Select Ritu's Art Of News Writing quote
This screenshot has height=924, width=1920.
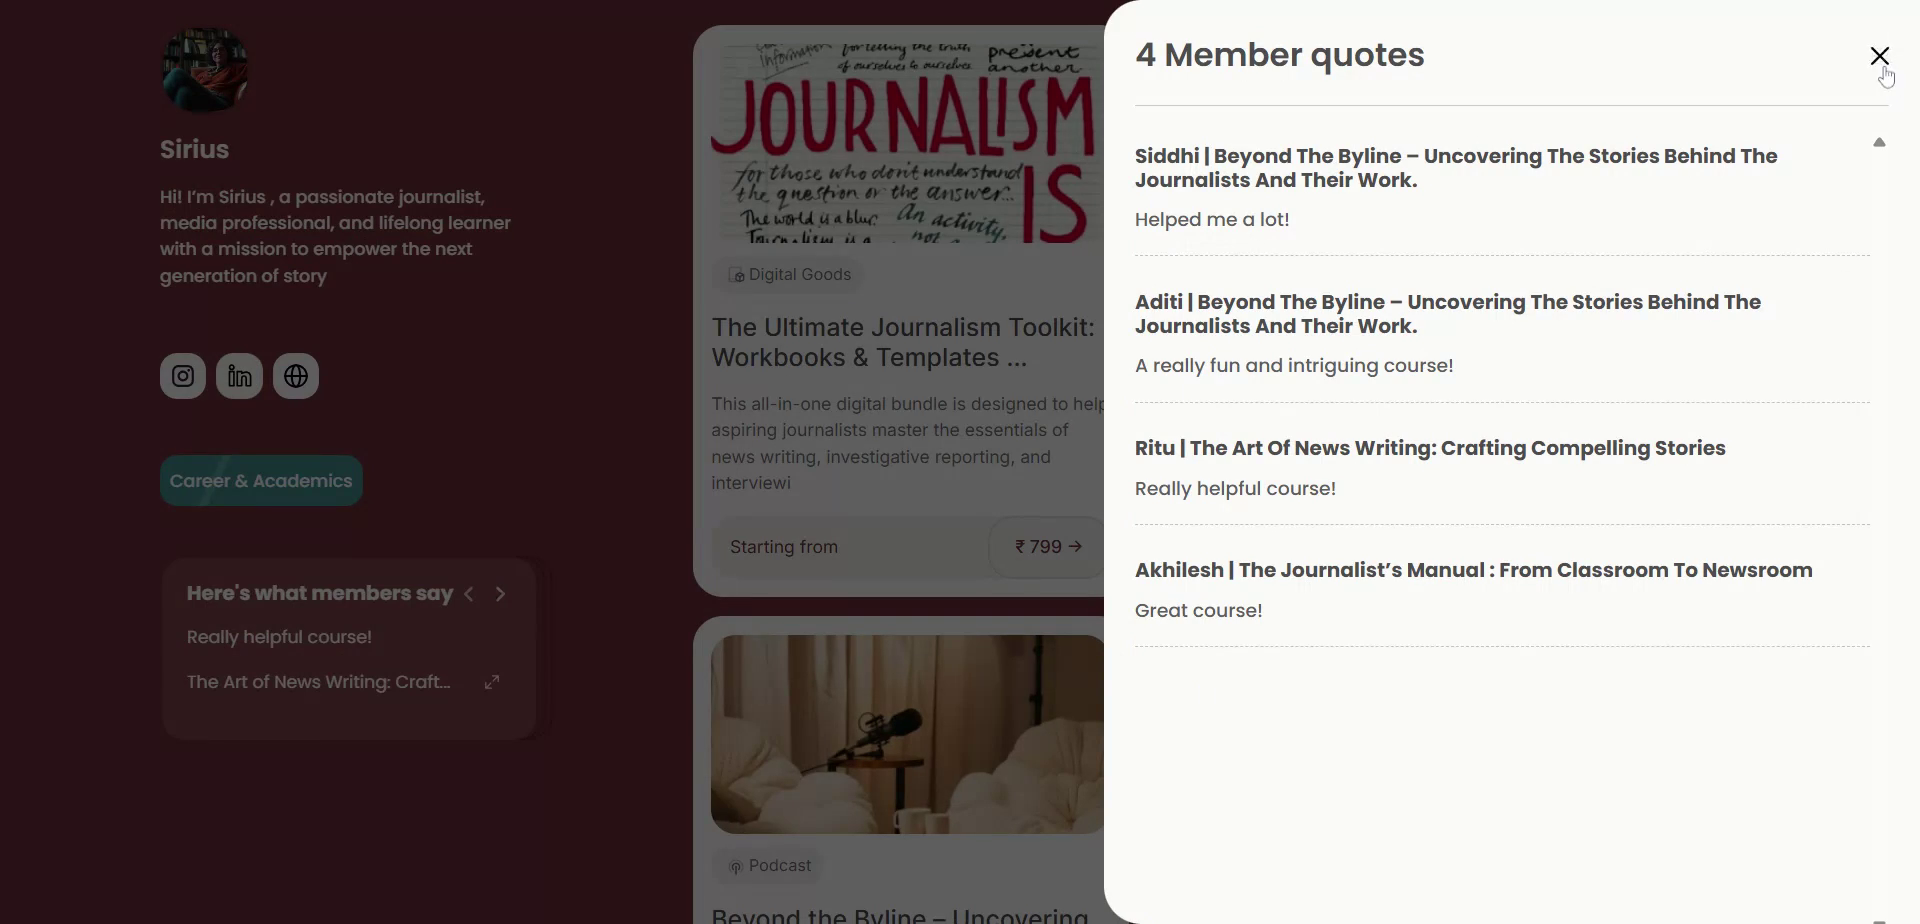[1429, 448]
